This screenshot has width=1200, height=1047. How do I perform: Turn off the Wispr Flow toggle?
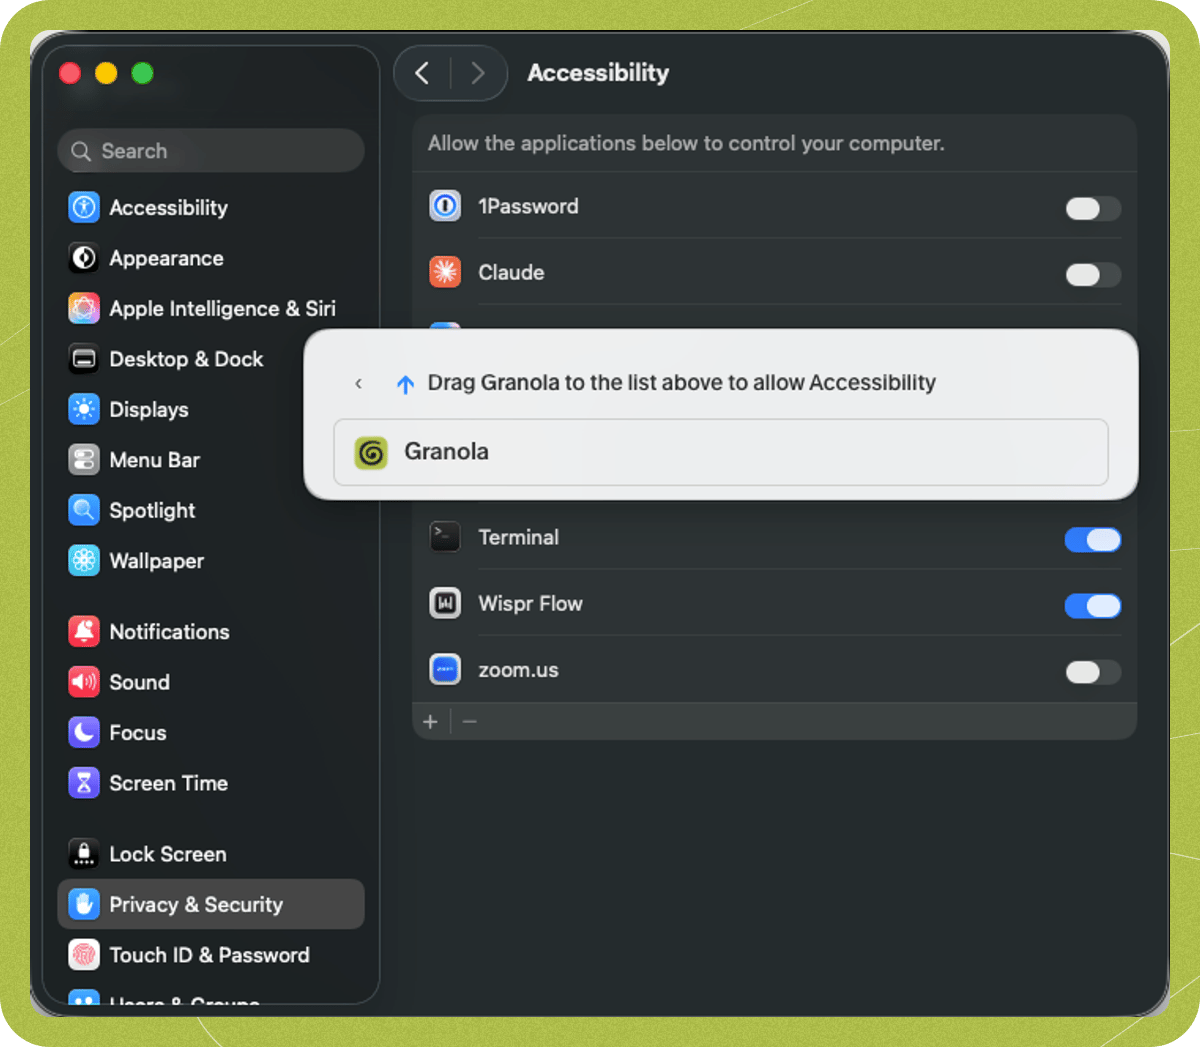(x=1093, y=606)
